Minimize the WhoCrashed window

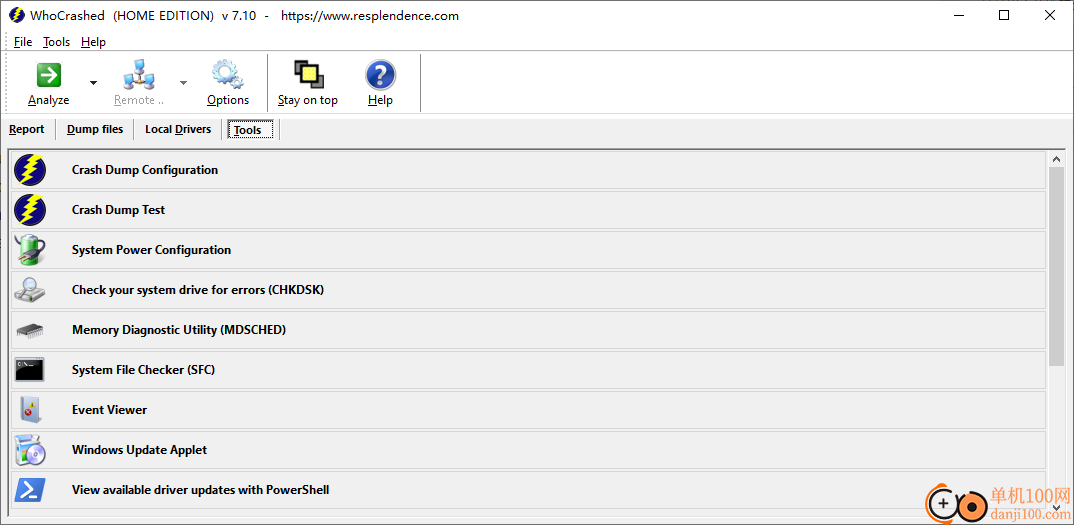[956, 15]
